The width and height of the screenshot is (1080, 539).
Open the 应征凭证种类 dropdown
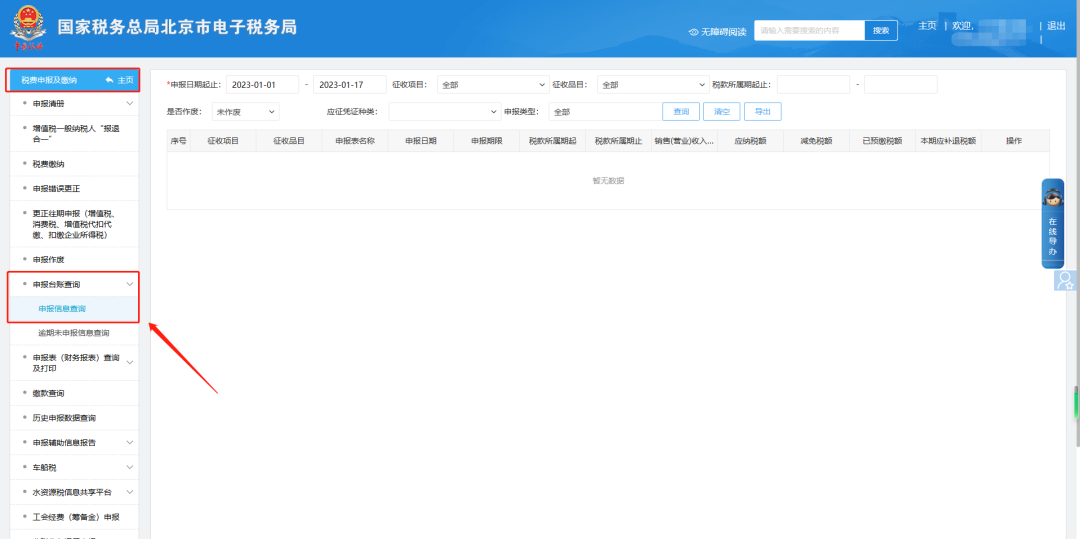(443, 112)
